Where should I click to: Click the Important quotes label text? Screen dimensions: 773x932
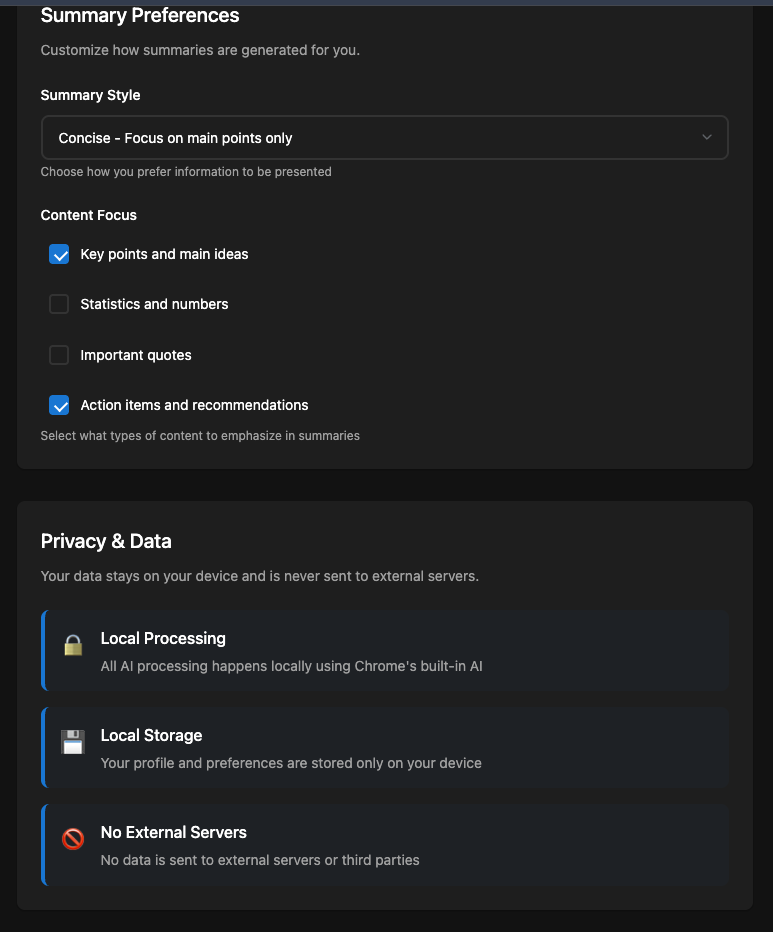coord(136,355)
